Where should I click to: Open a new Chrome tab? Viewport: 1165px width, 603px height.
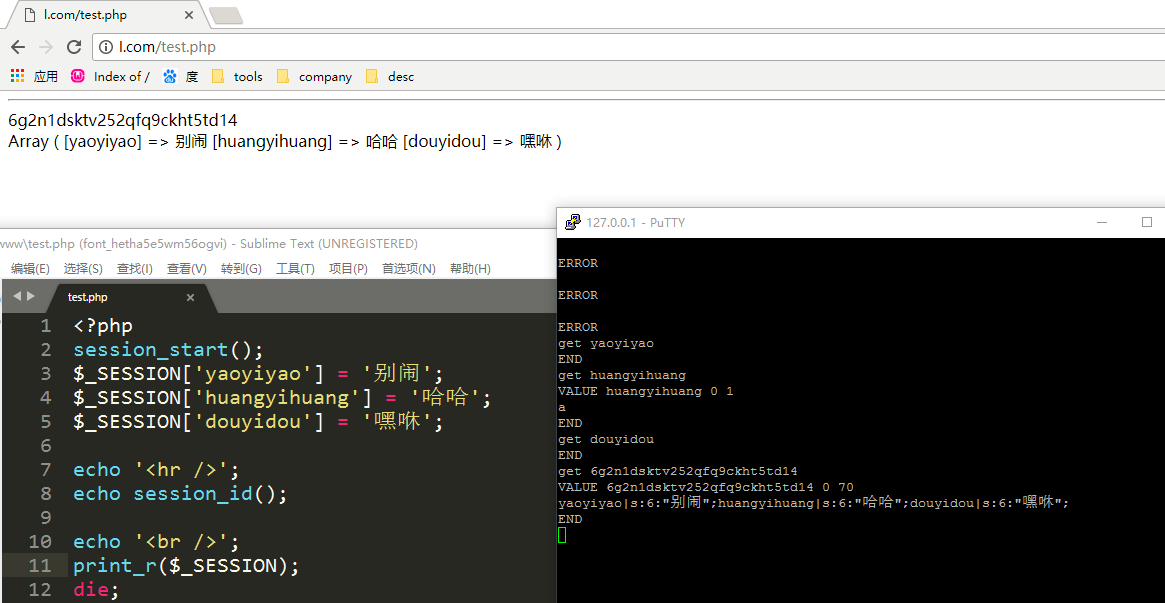pos(226,15)
